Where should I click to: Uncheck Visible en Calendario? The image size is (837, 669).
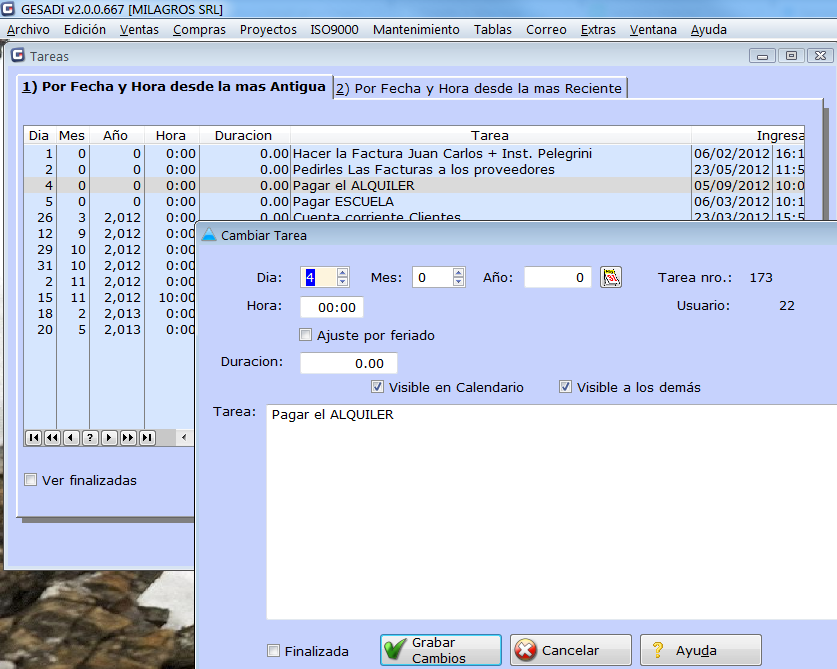tap(378, 387)
